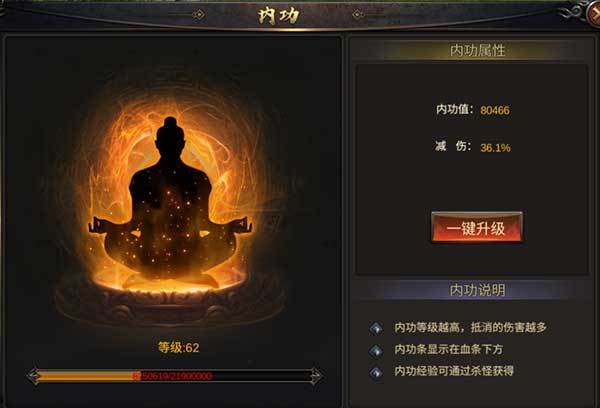
Task: Close the 内功 window
Action: (594, 15)
